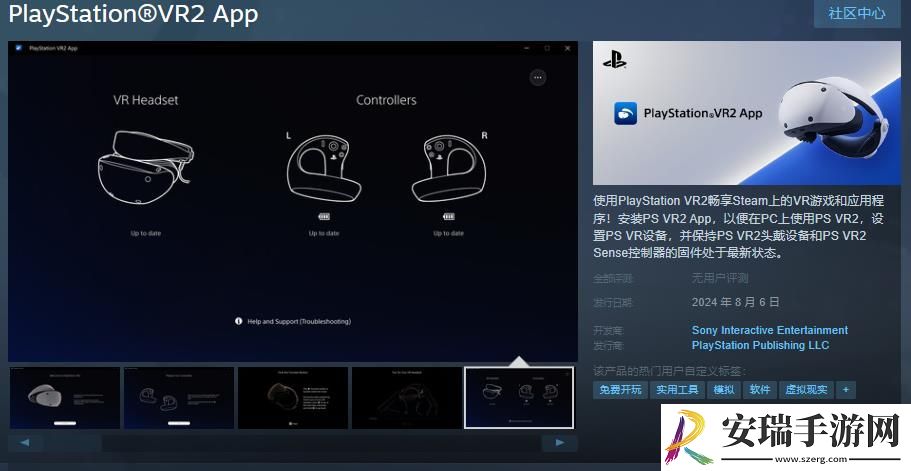Select the 实用工具 tag

677,390
